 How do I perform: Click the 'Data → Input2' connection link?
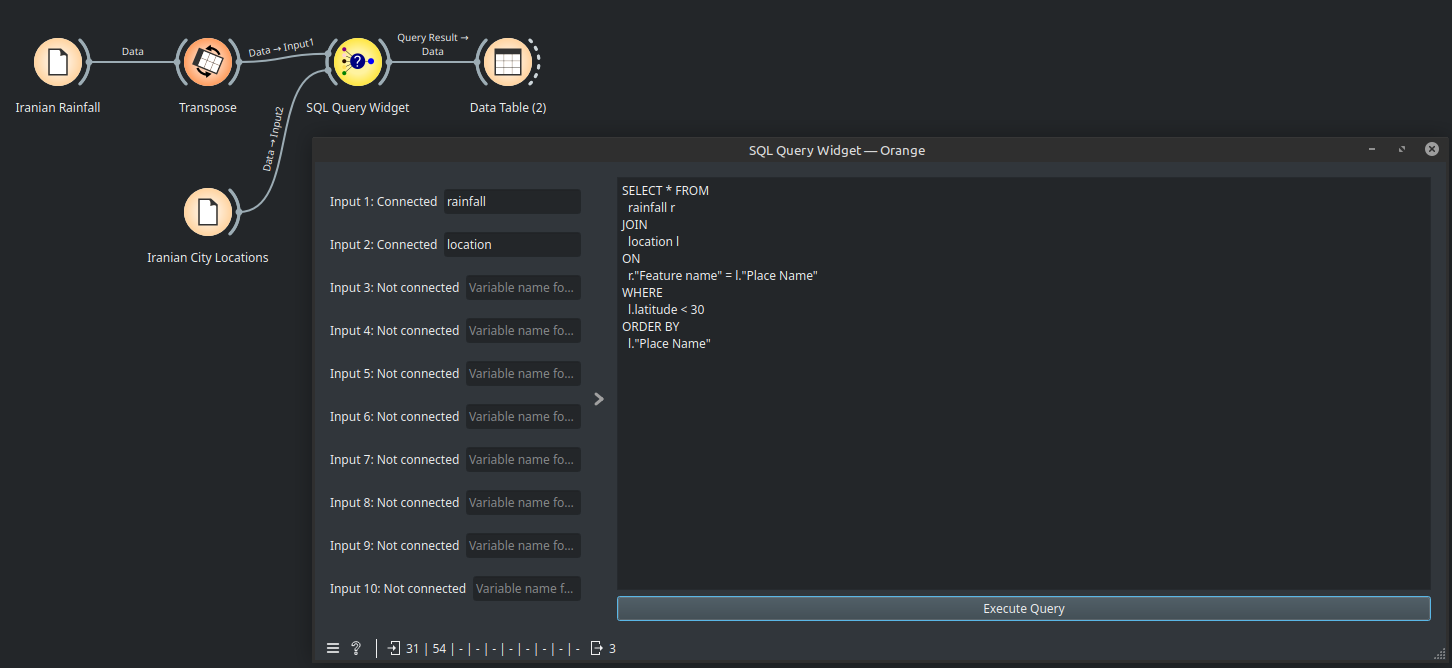click(x=274, y=140)
